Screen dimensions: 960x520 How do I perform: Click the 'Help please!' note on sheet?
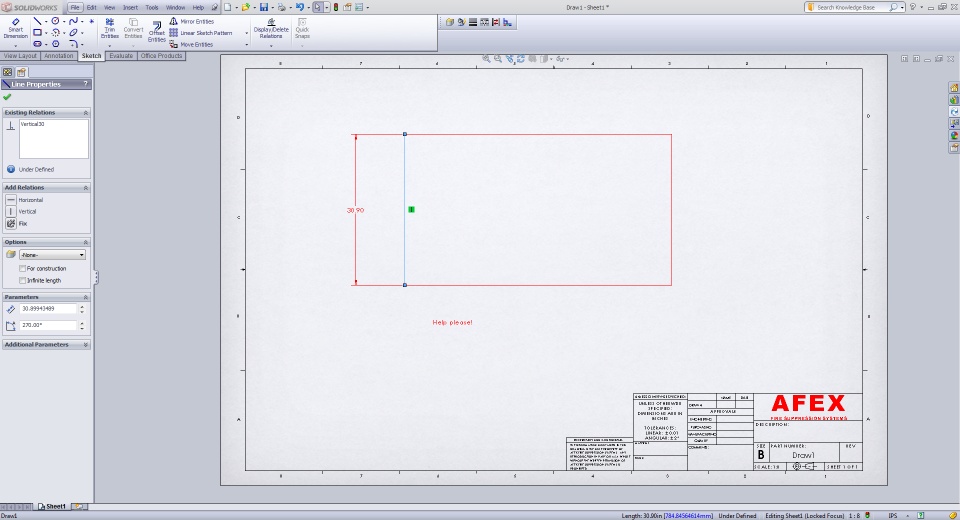(x=452, y=322)
